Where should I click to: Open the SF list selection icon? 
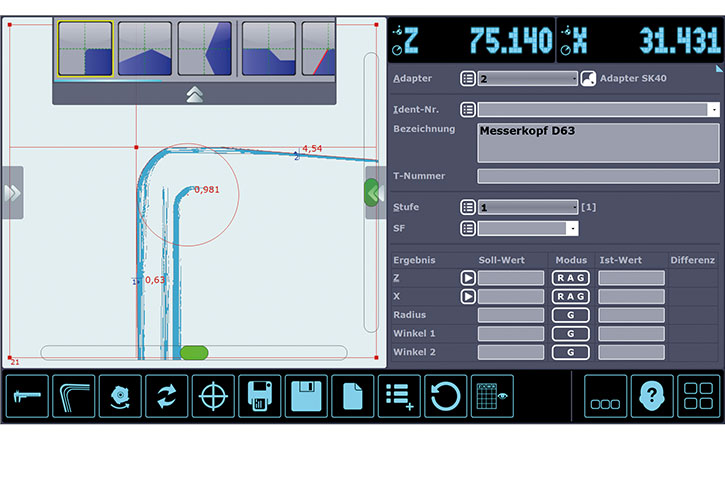[468, 228]
